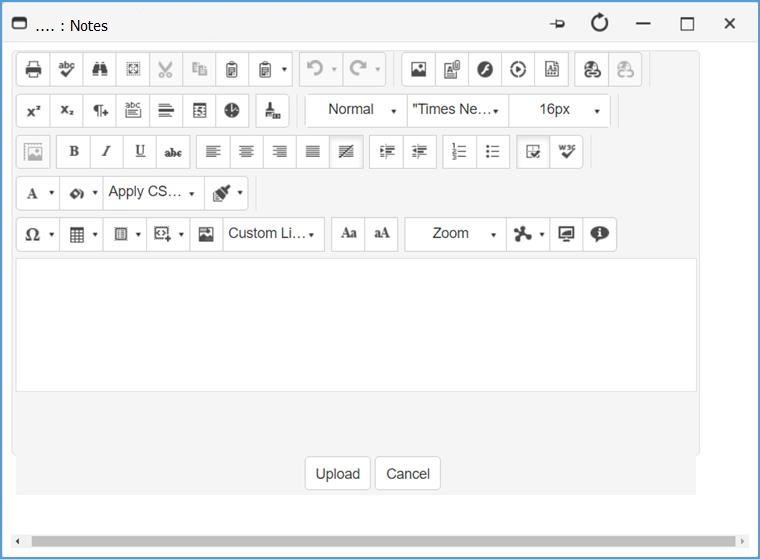Open the Normal paragraph style dropdown

pos(356,110)
